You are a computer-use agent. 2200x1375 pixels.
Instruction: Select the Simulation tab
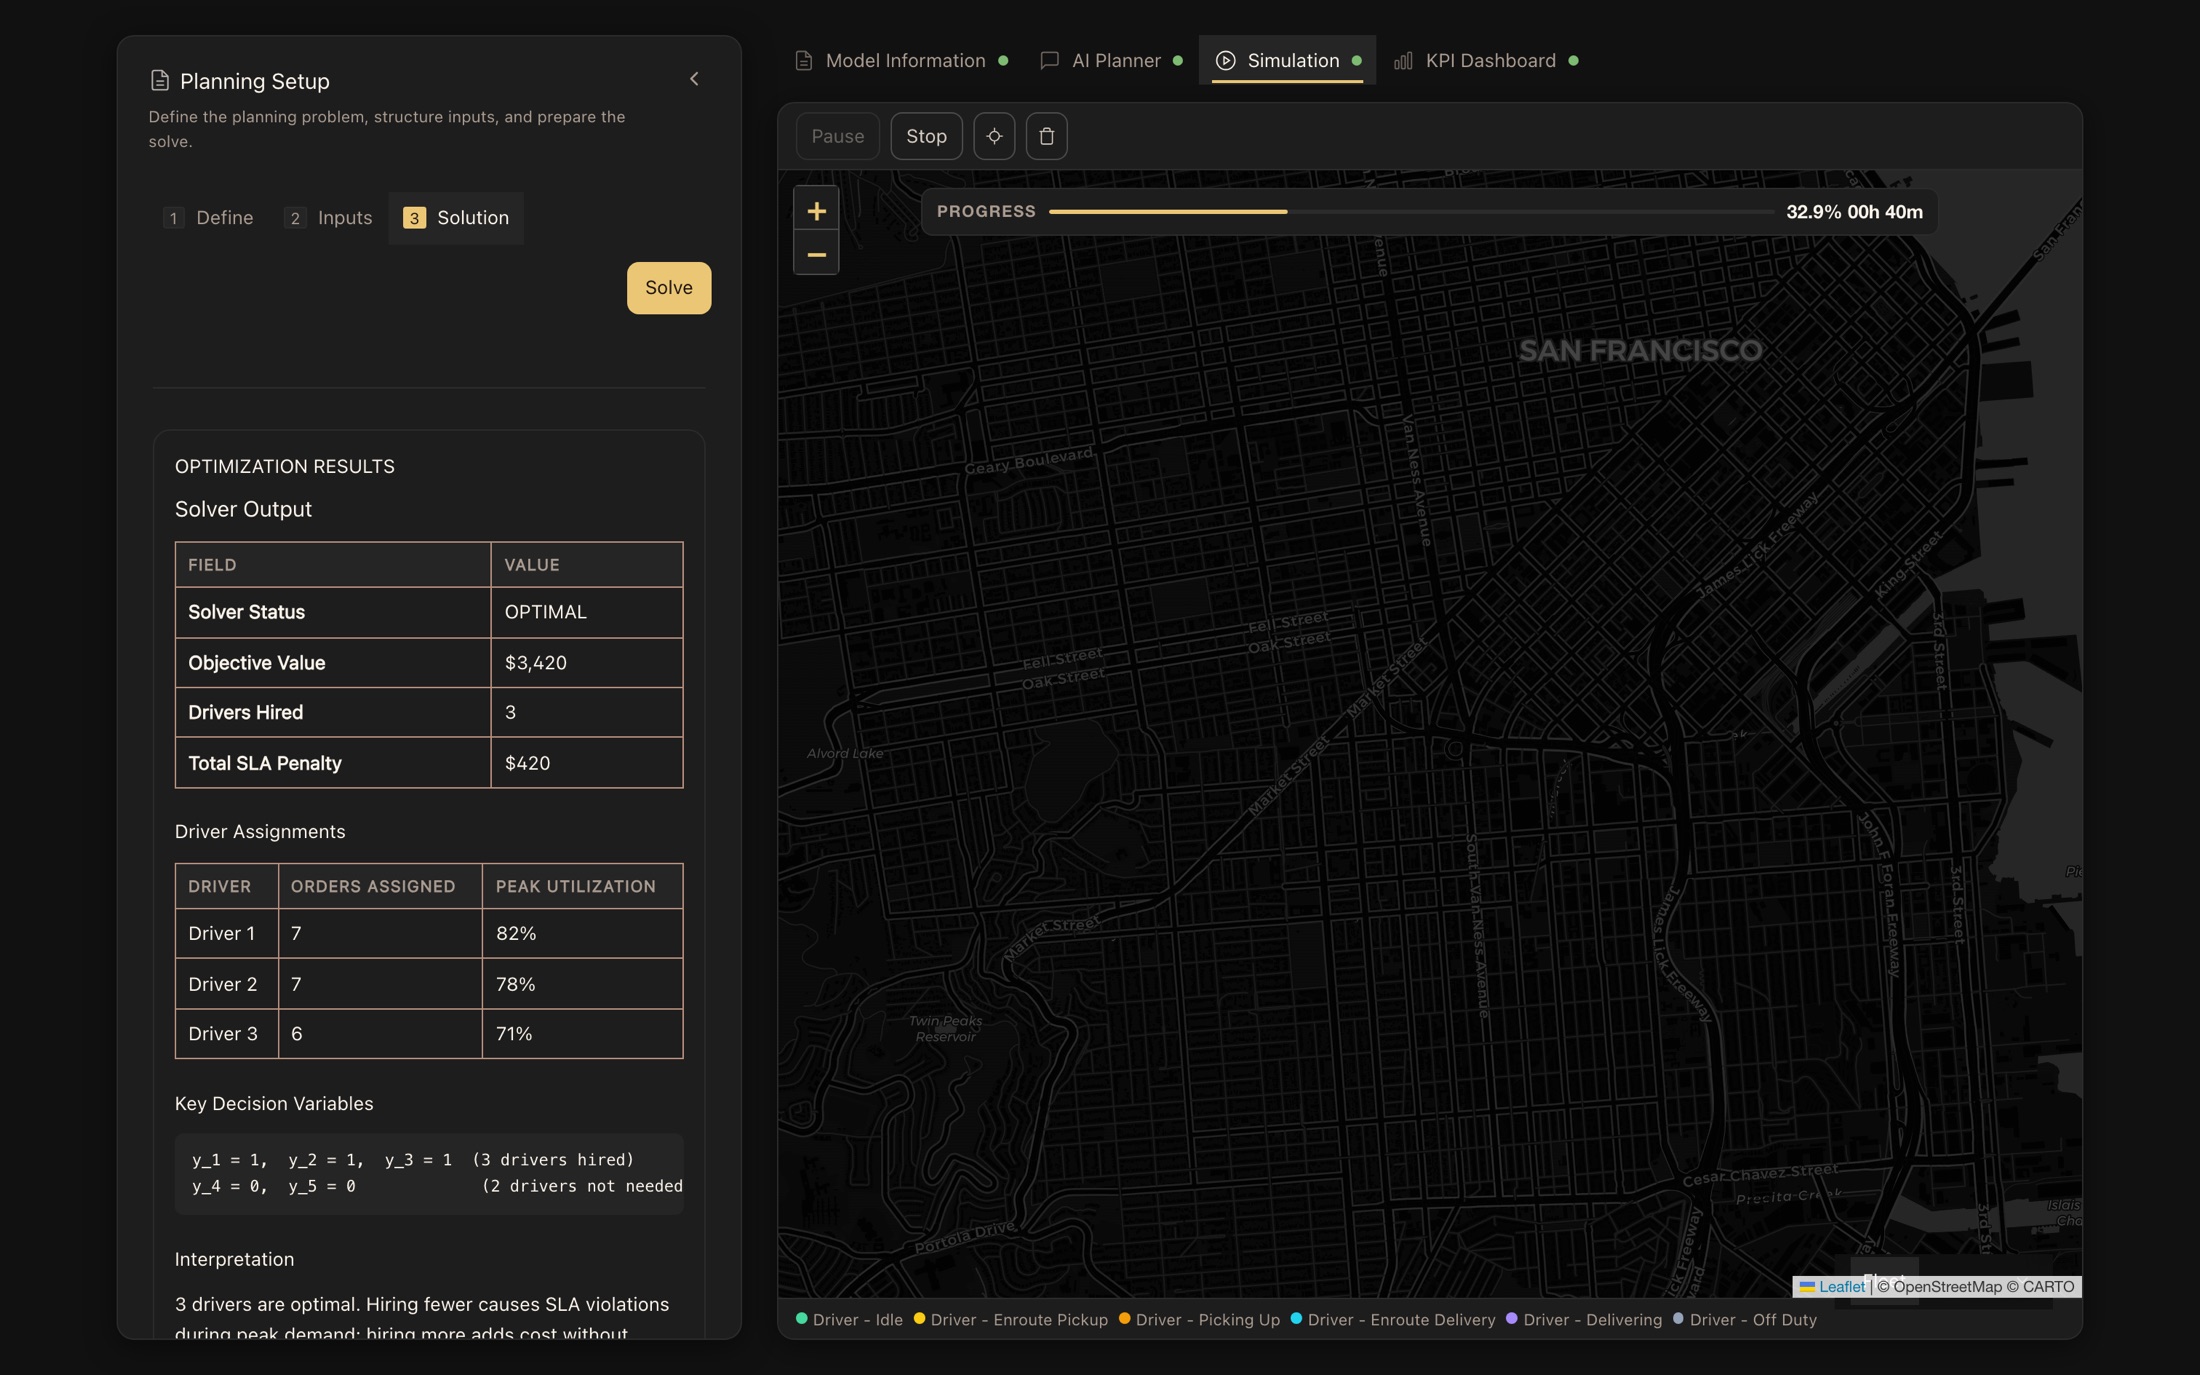pos(1288,61)
